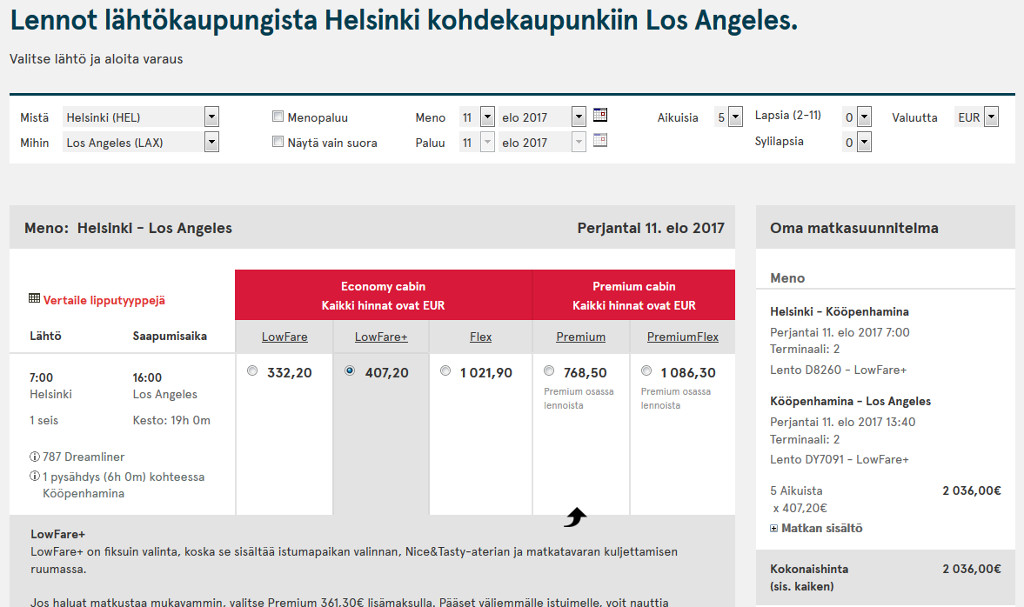This screenshot has width=1024, height=607.
Task: Click the Paluu return date calendar icon
Action: (x=600, y=140)
